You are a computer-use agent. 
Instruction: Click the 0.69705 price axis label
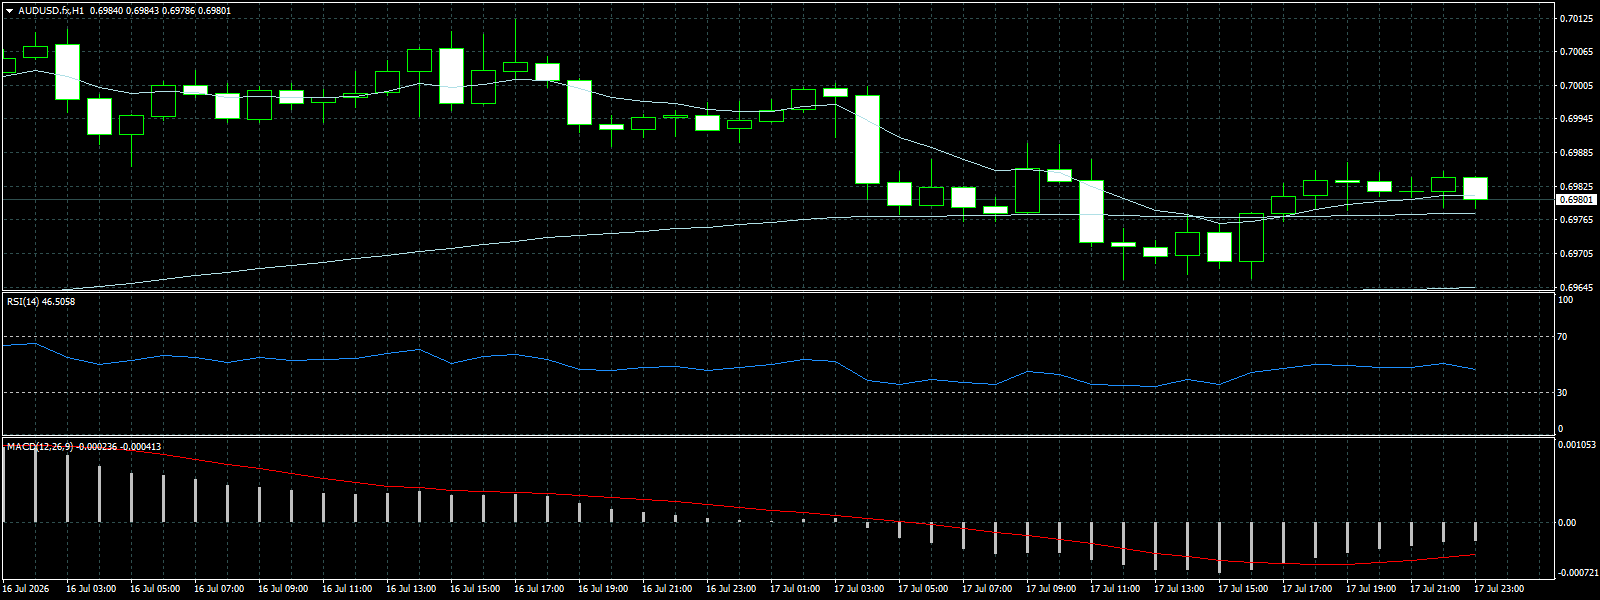coord(1576,254)
